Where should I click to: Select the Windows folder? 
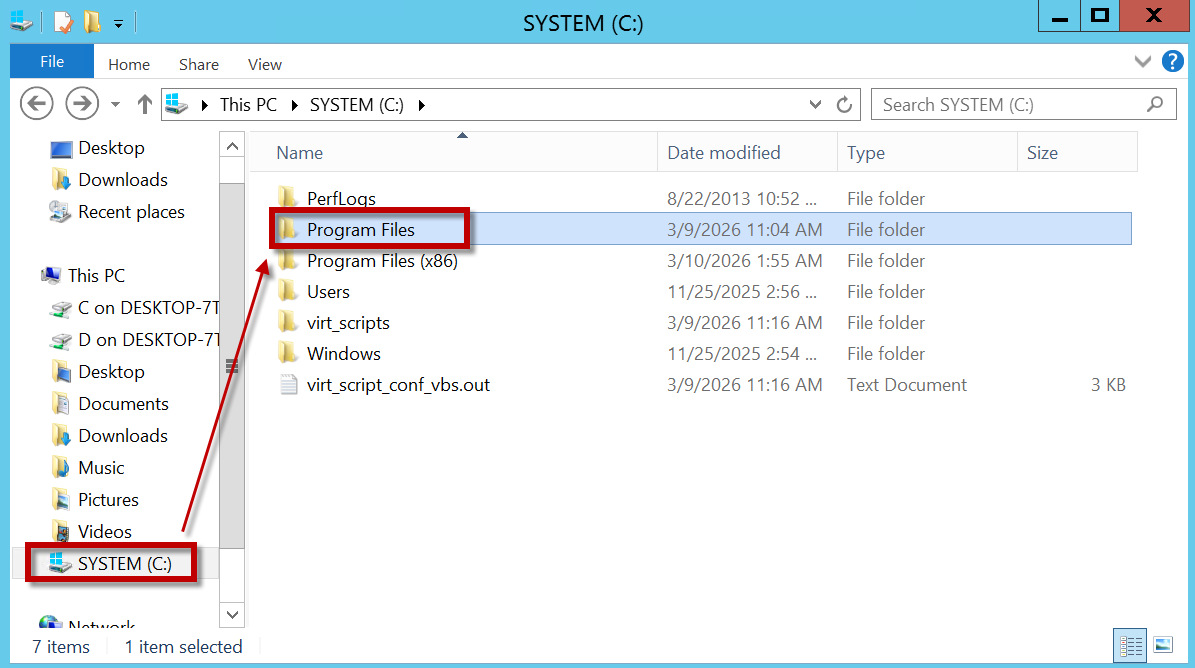(x=343, y=354)
